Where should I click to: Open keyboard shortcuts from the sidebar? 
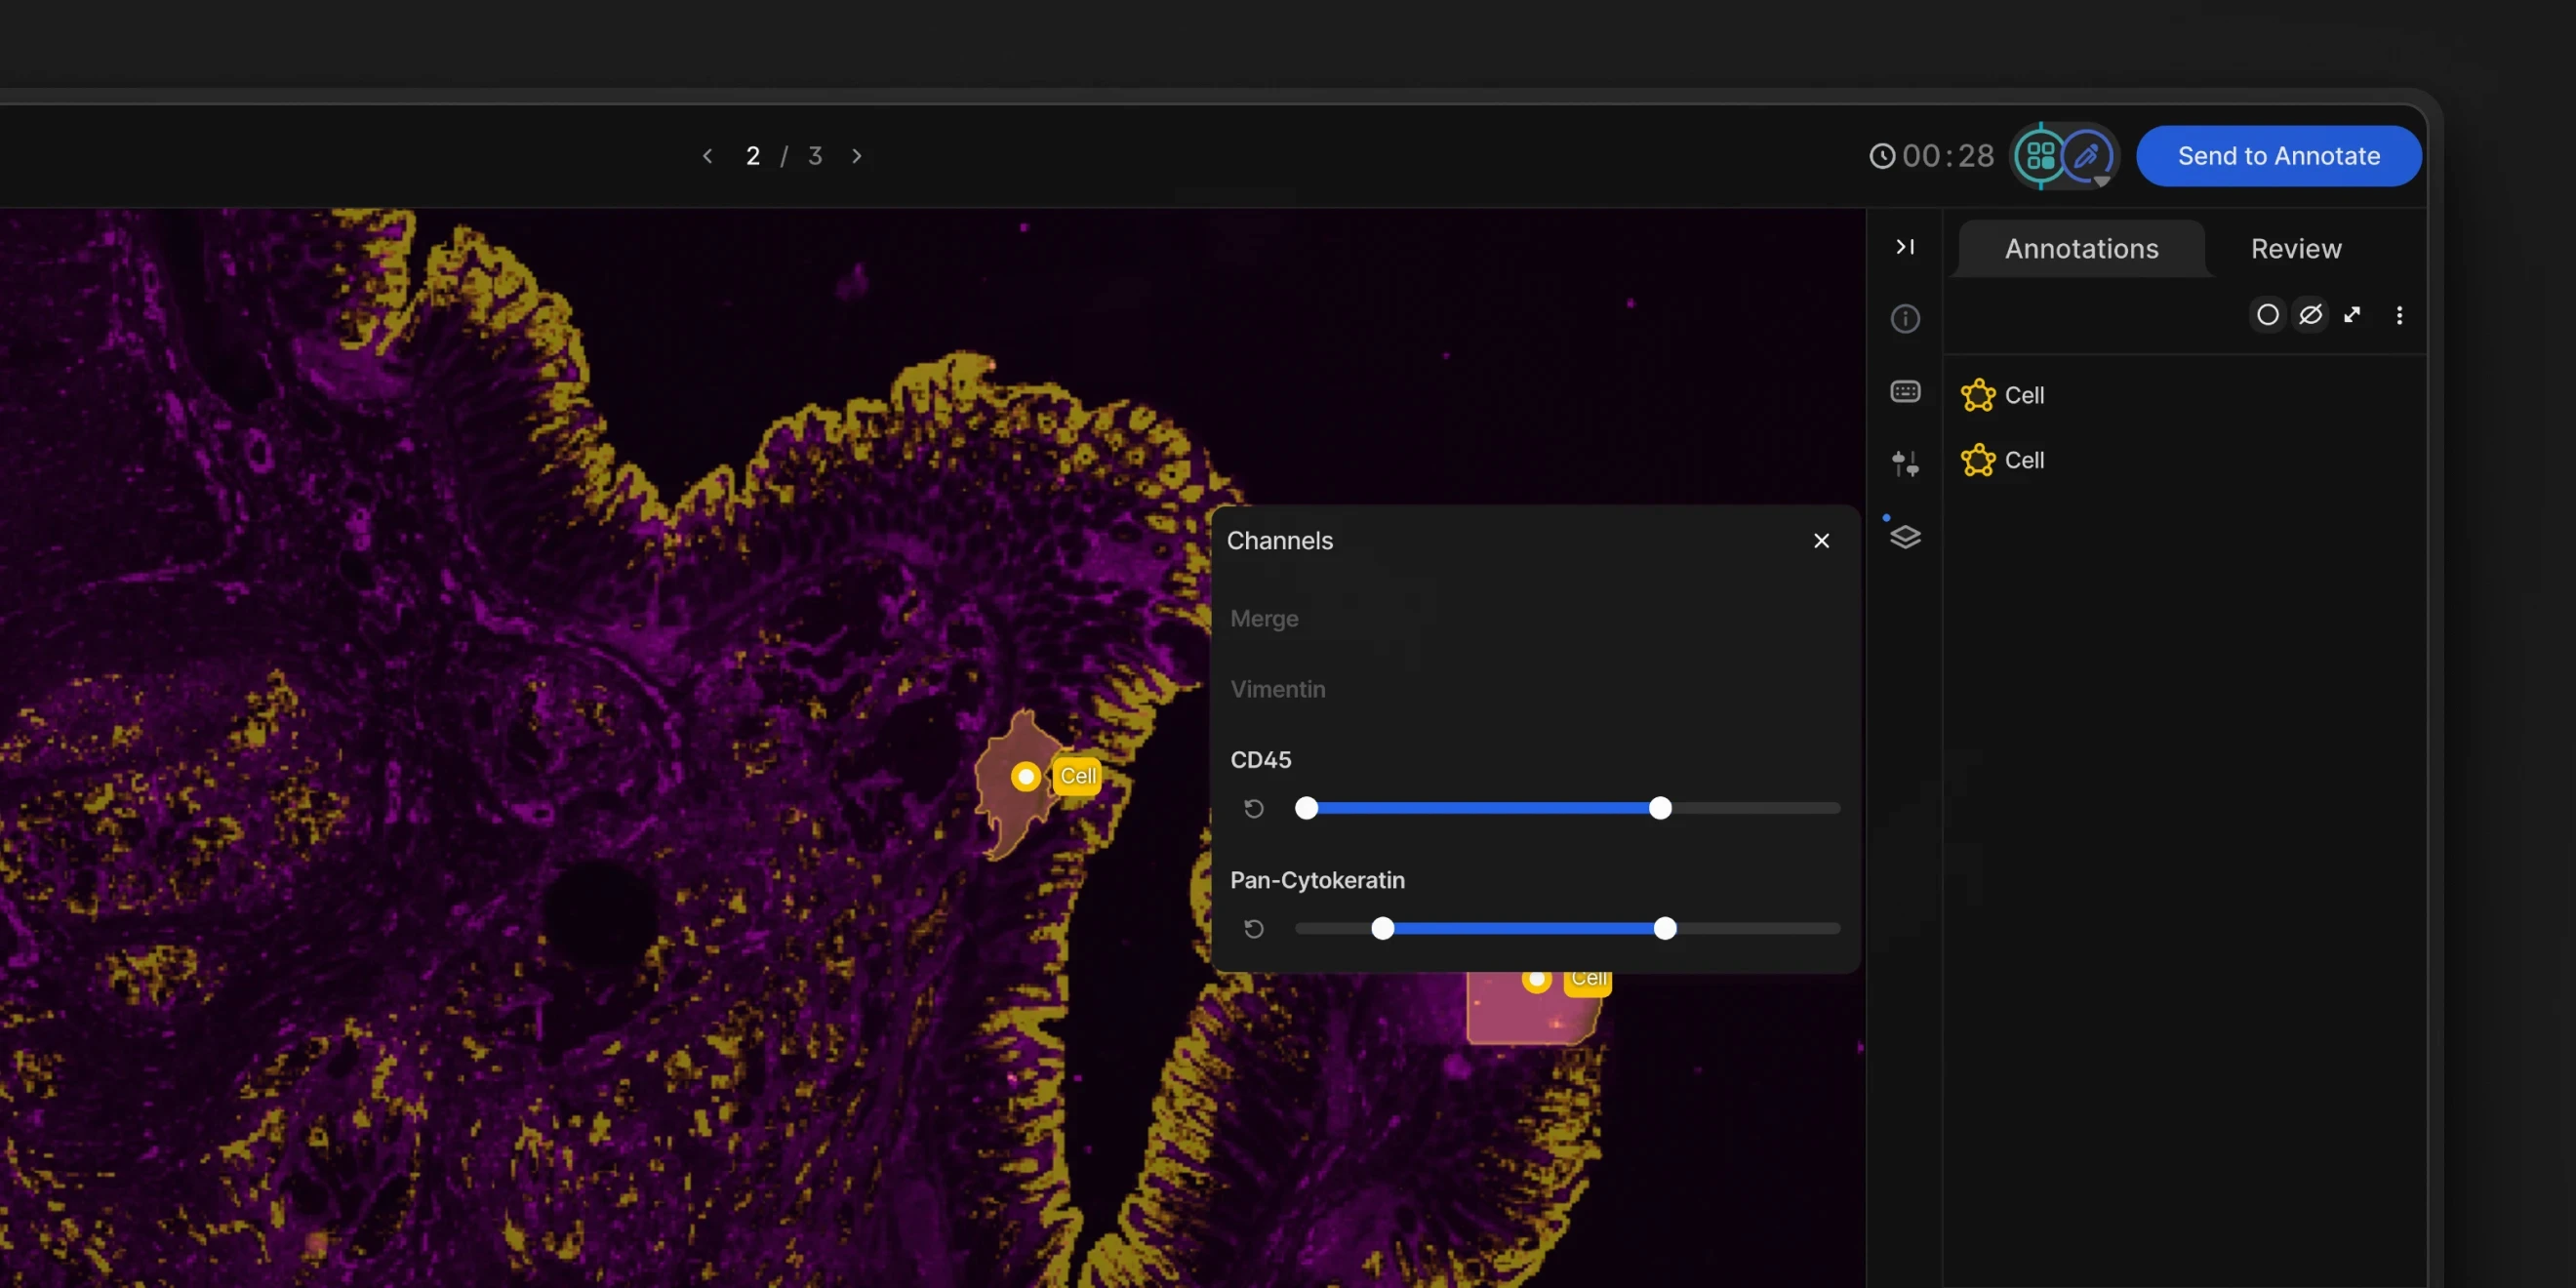[x=1905, y=391]
